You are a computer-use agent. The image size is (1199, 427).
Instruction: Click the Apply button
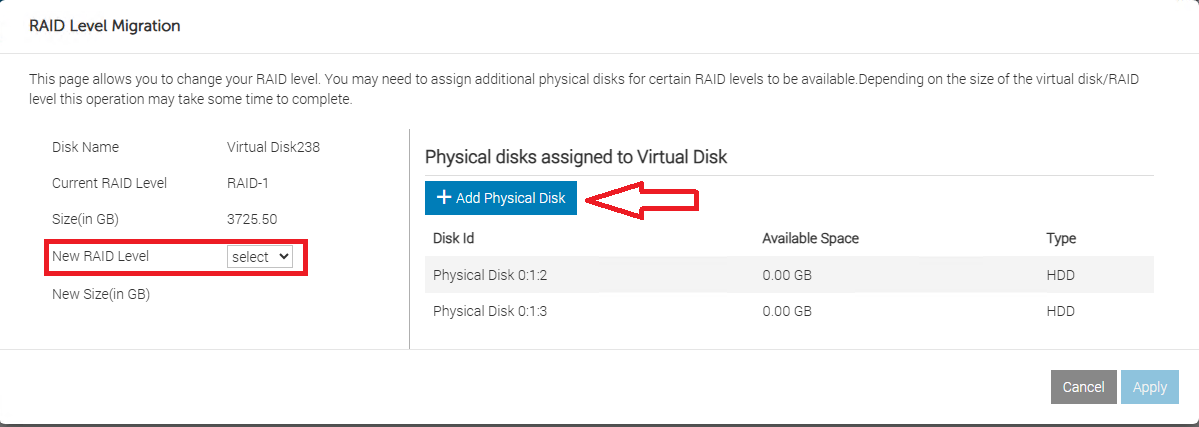1149,387
